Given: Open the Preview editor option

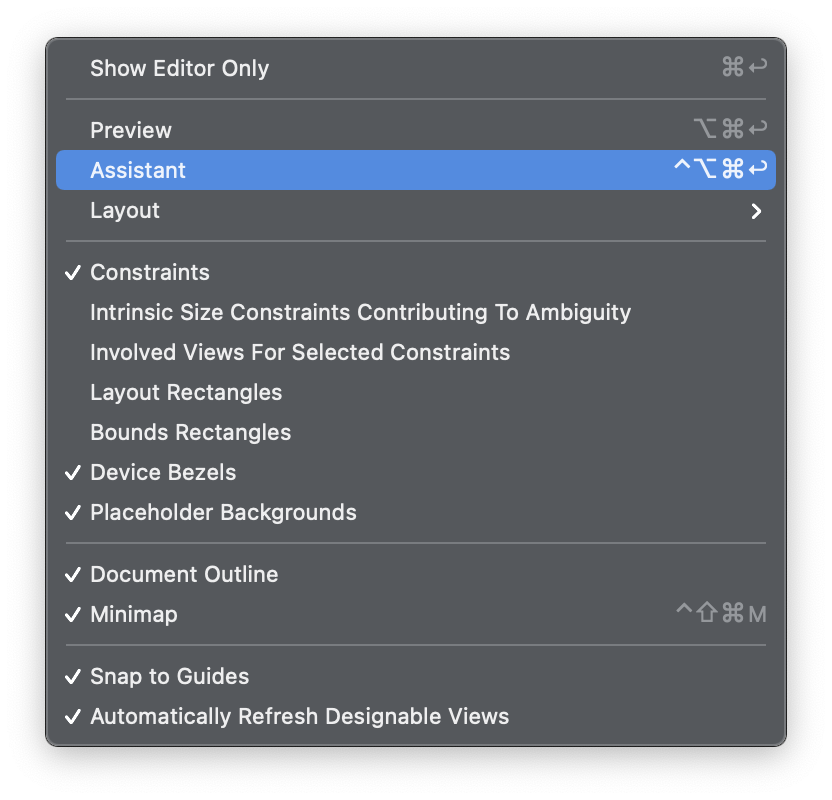Looking at the screenshot, I should click(x=415, y=130).
